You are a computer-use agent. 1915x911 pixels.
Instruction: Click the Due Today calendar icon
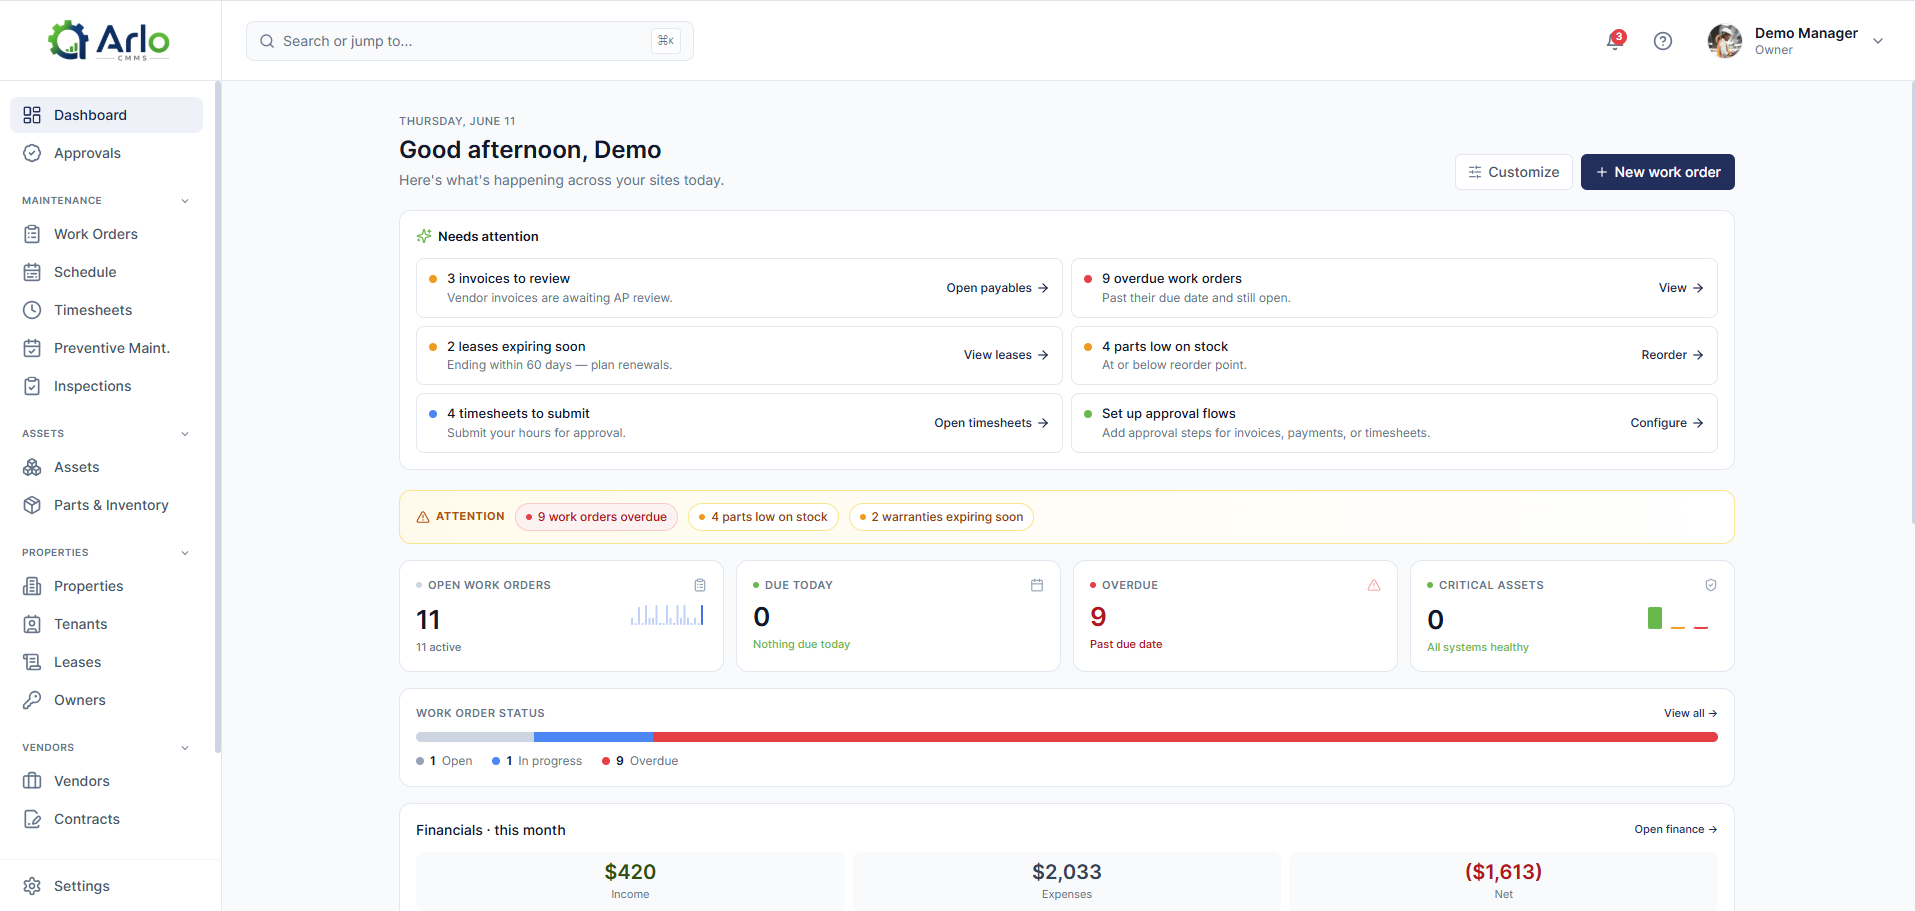click(1037, 585)
